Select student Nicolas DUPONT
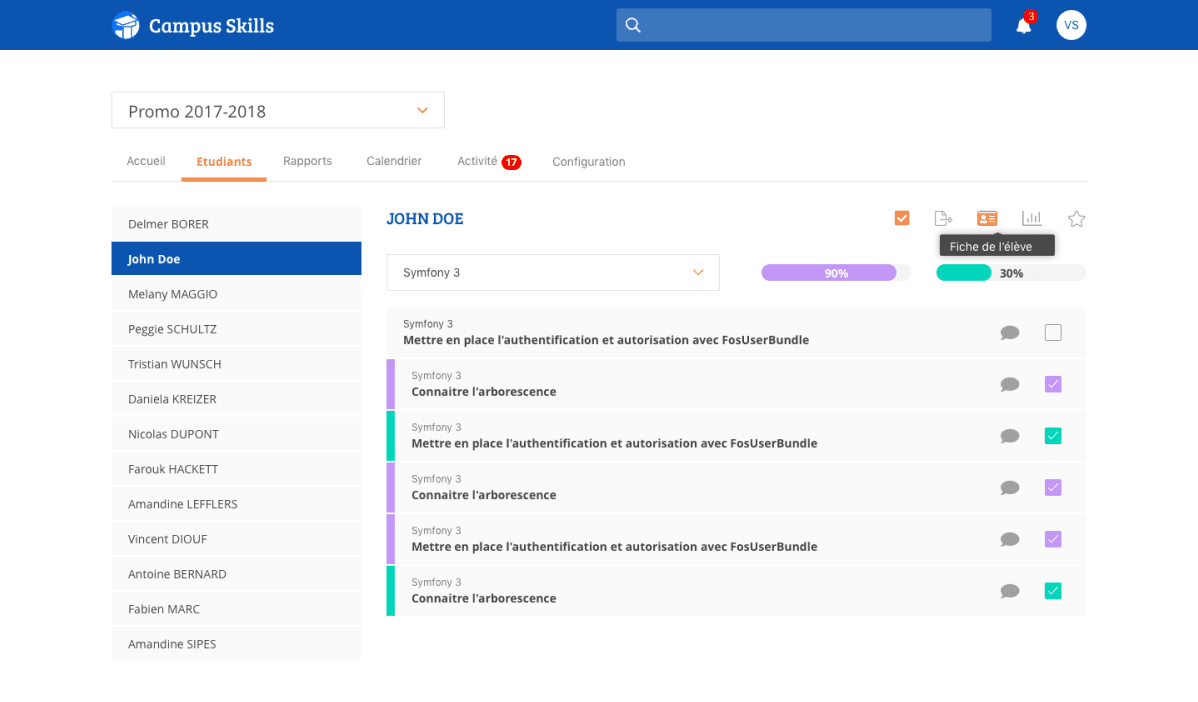 [x=236, y=434]
